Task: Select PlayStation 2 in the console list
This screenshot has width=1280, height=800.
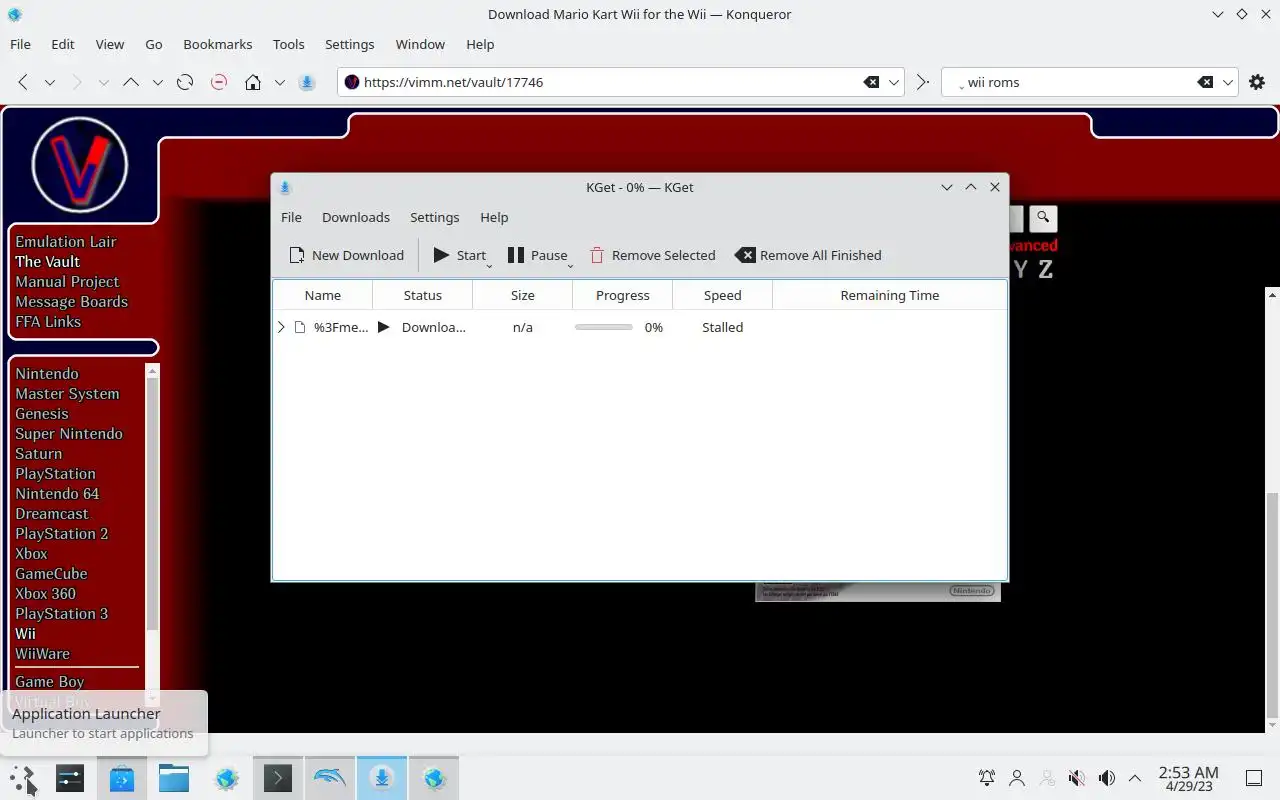Action: (62, 533)
